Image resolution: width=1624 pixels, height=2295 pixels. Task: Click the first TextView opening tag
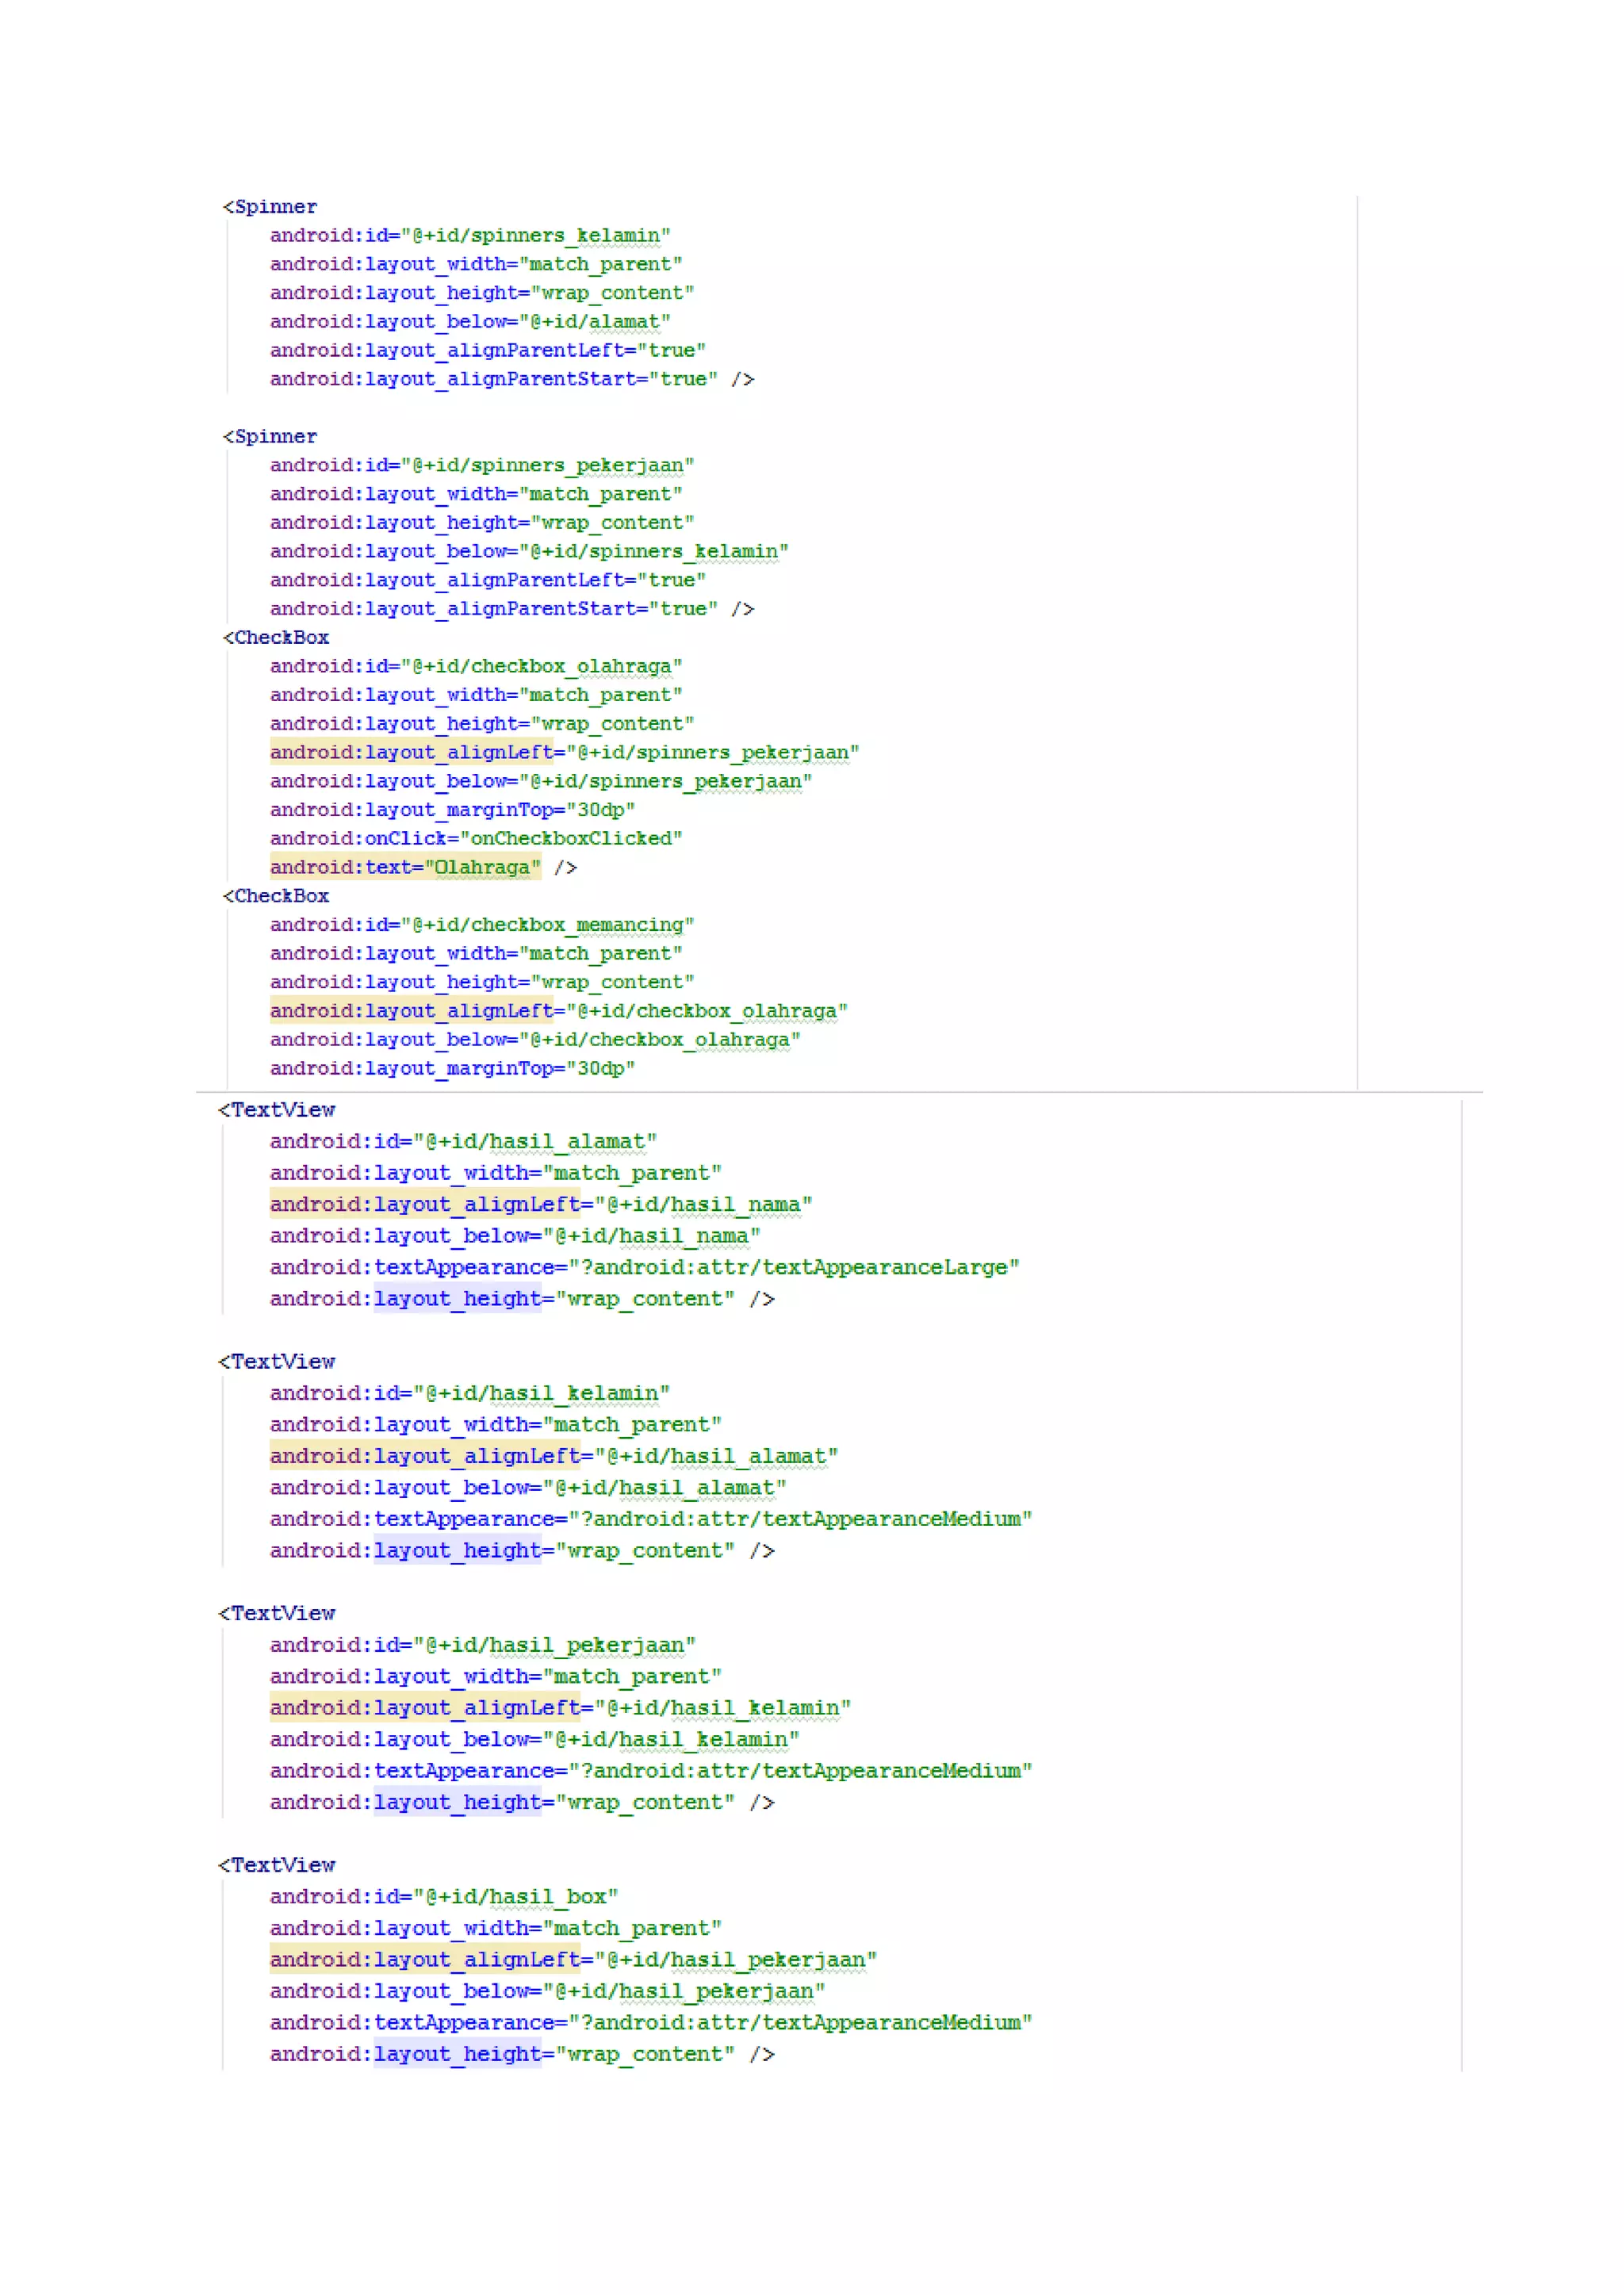click(x=277, y=1111)
